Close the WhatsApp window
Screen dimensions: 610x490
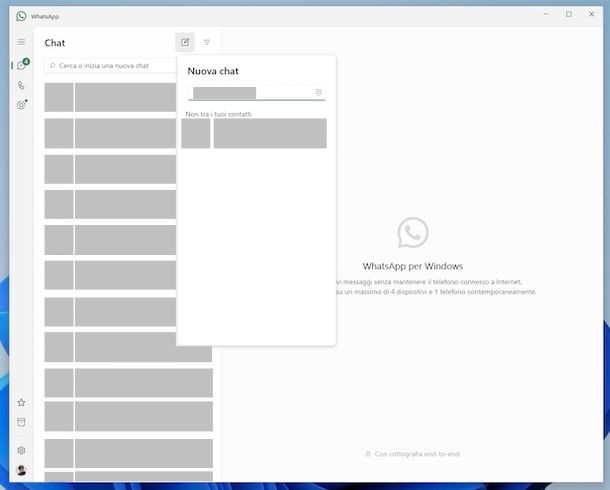(591, 14)
